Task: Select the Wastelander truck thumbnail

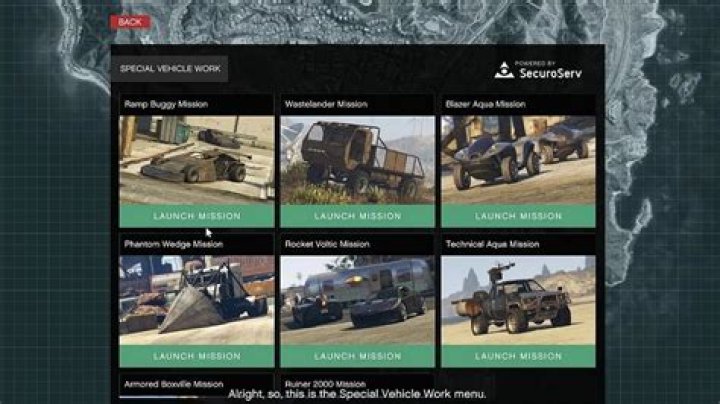Action: point(358,160)
